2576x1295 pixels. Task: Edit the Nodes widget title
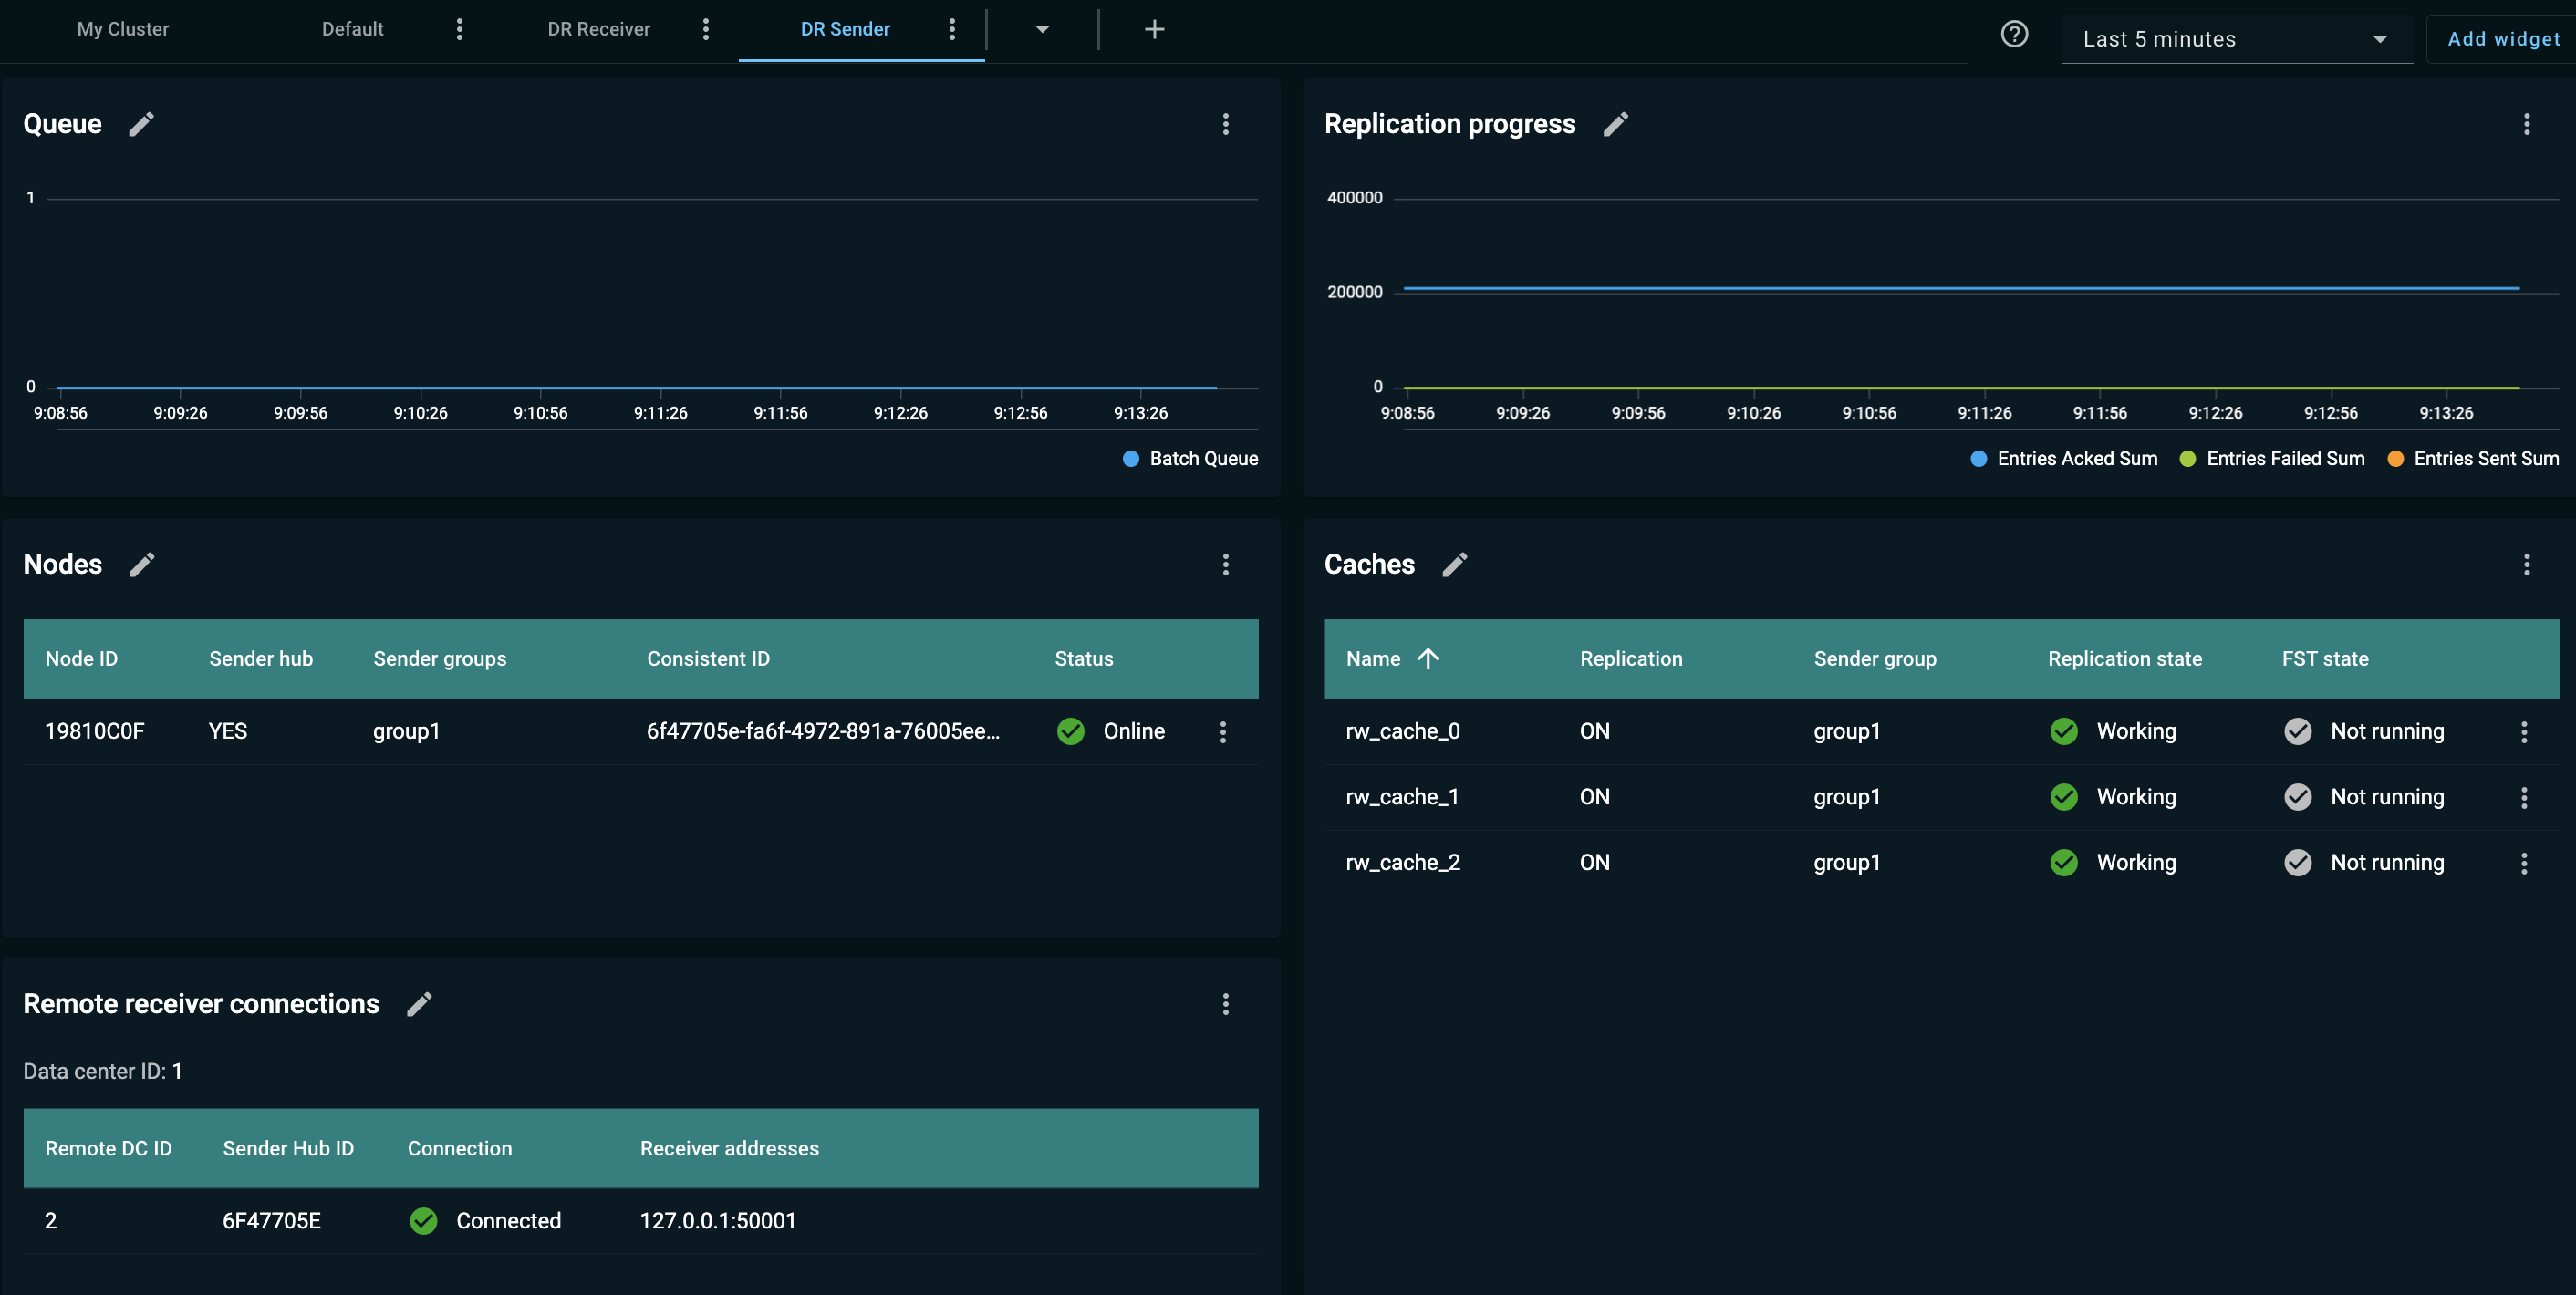142,564
